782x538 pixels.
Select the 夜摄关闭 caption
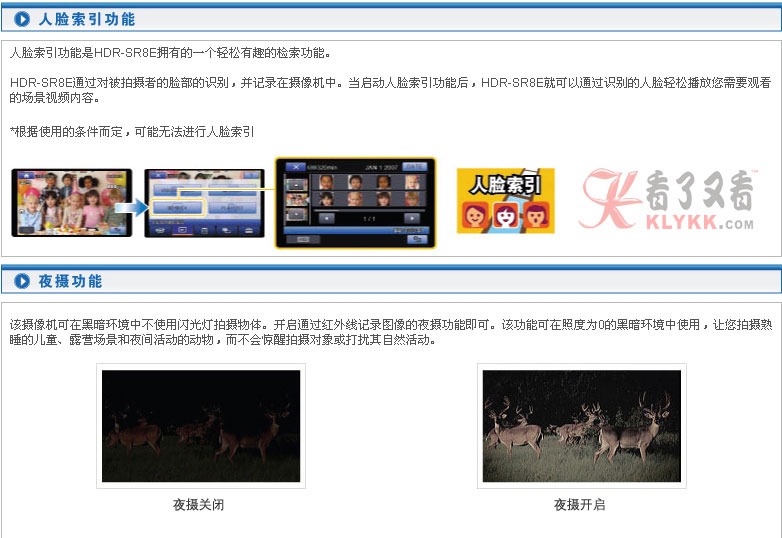[x=198, y=505]
